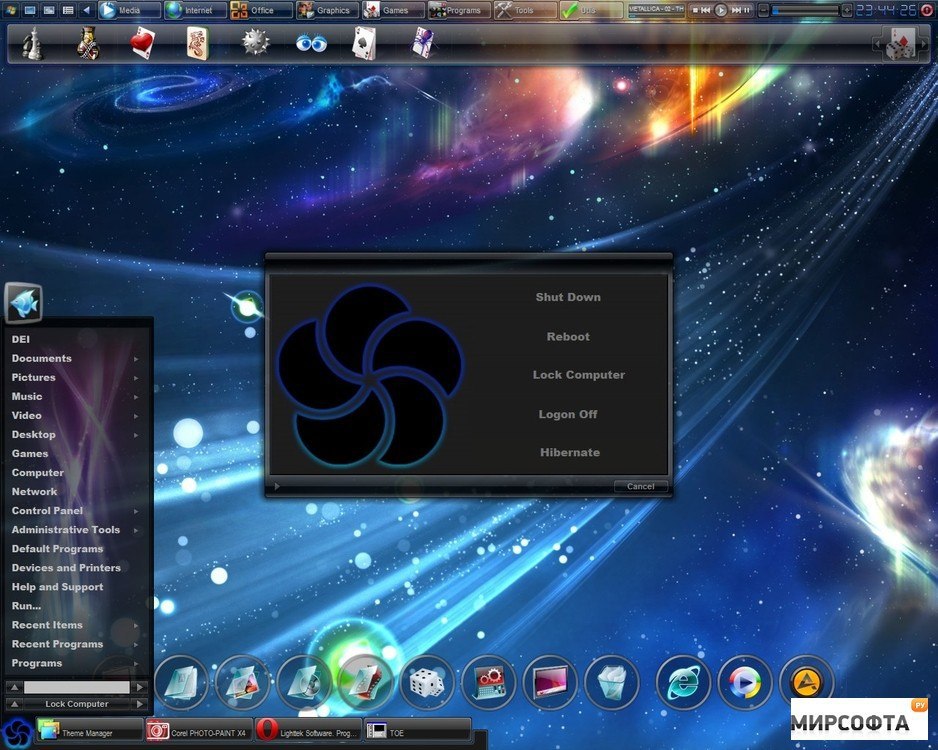Pause the music player

(x=747, y=10)
